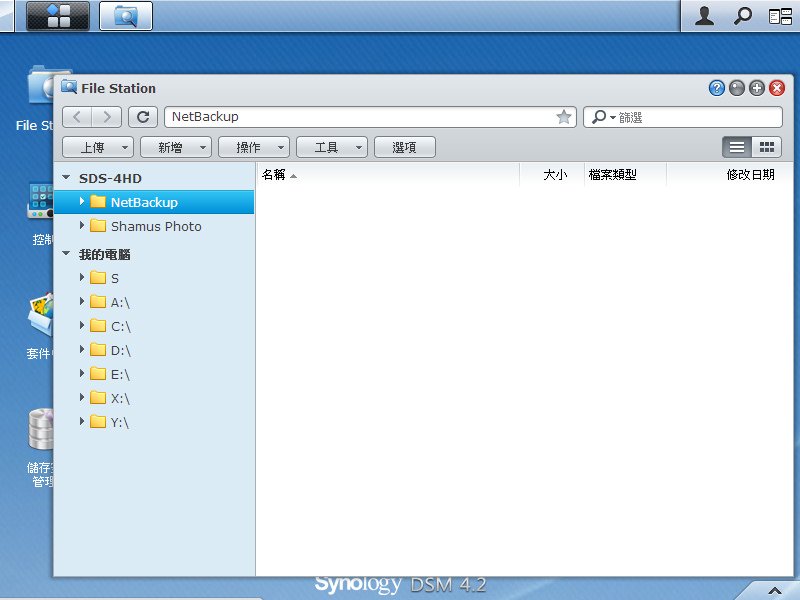
Task: Add NetBackup to favorites with star
Action: [563, 117]
